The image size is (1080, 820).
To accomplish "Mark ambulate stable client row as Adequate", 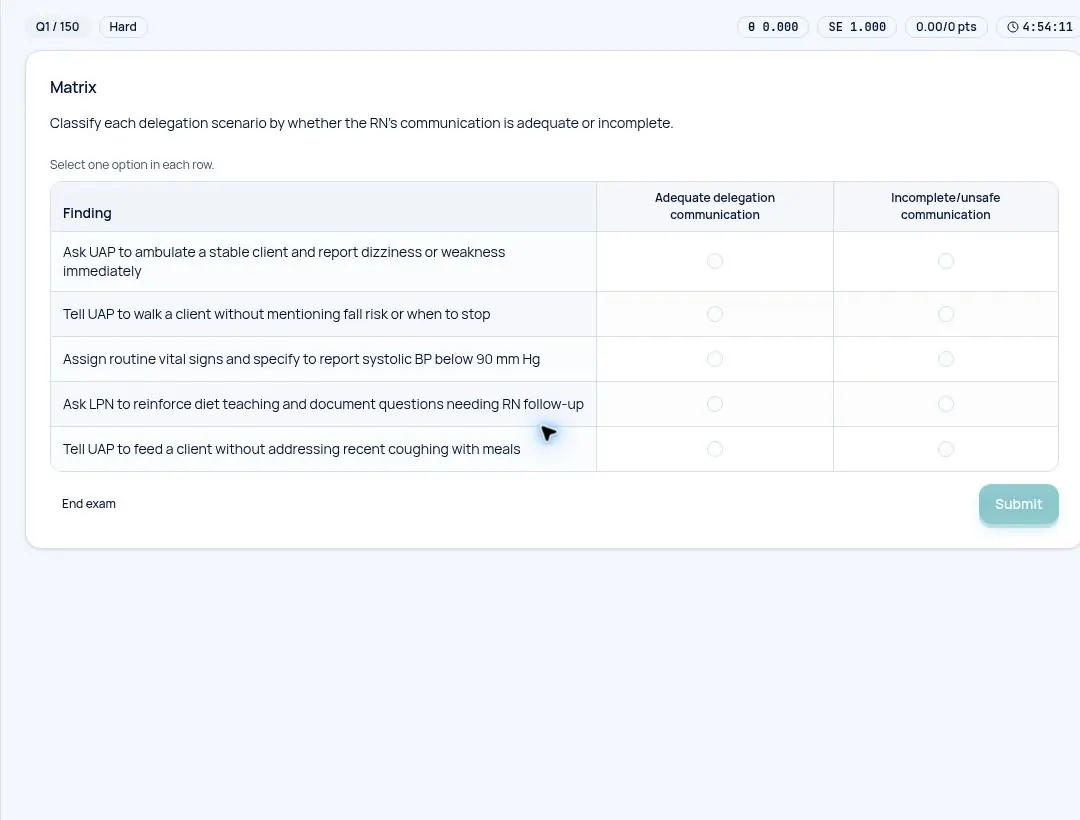I will click(x=715, y=261).
